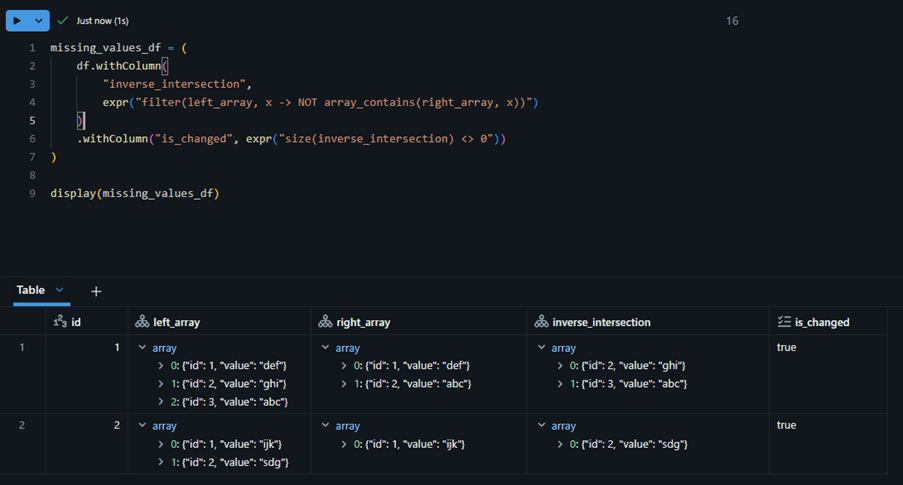Viewport: 903px width, 485px height.
Task: Click the "Just now (1s)" run status
Action: click(102, 20)
